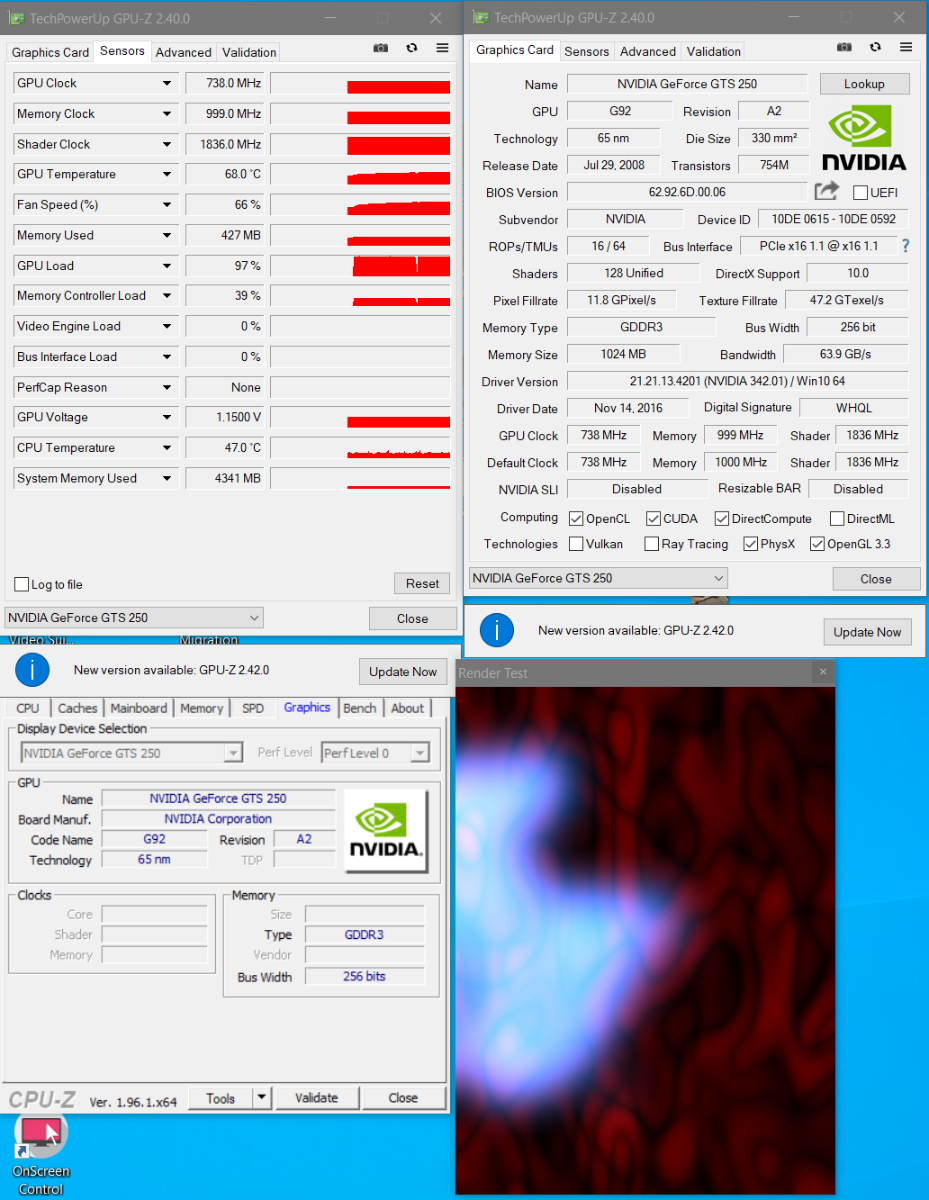
Task: Open Display Device Selection dropdown in CPU-Z
Action: (x=131, y=753)
